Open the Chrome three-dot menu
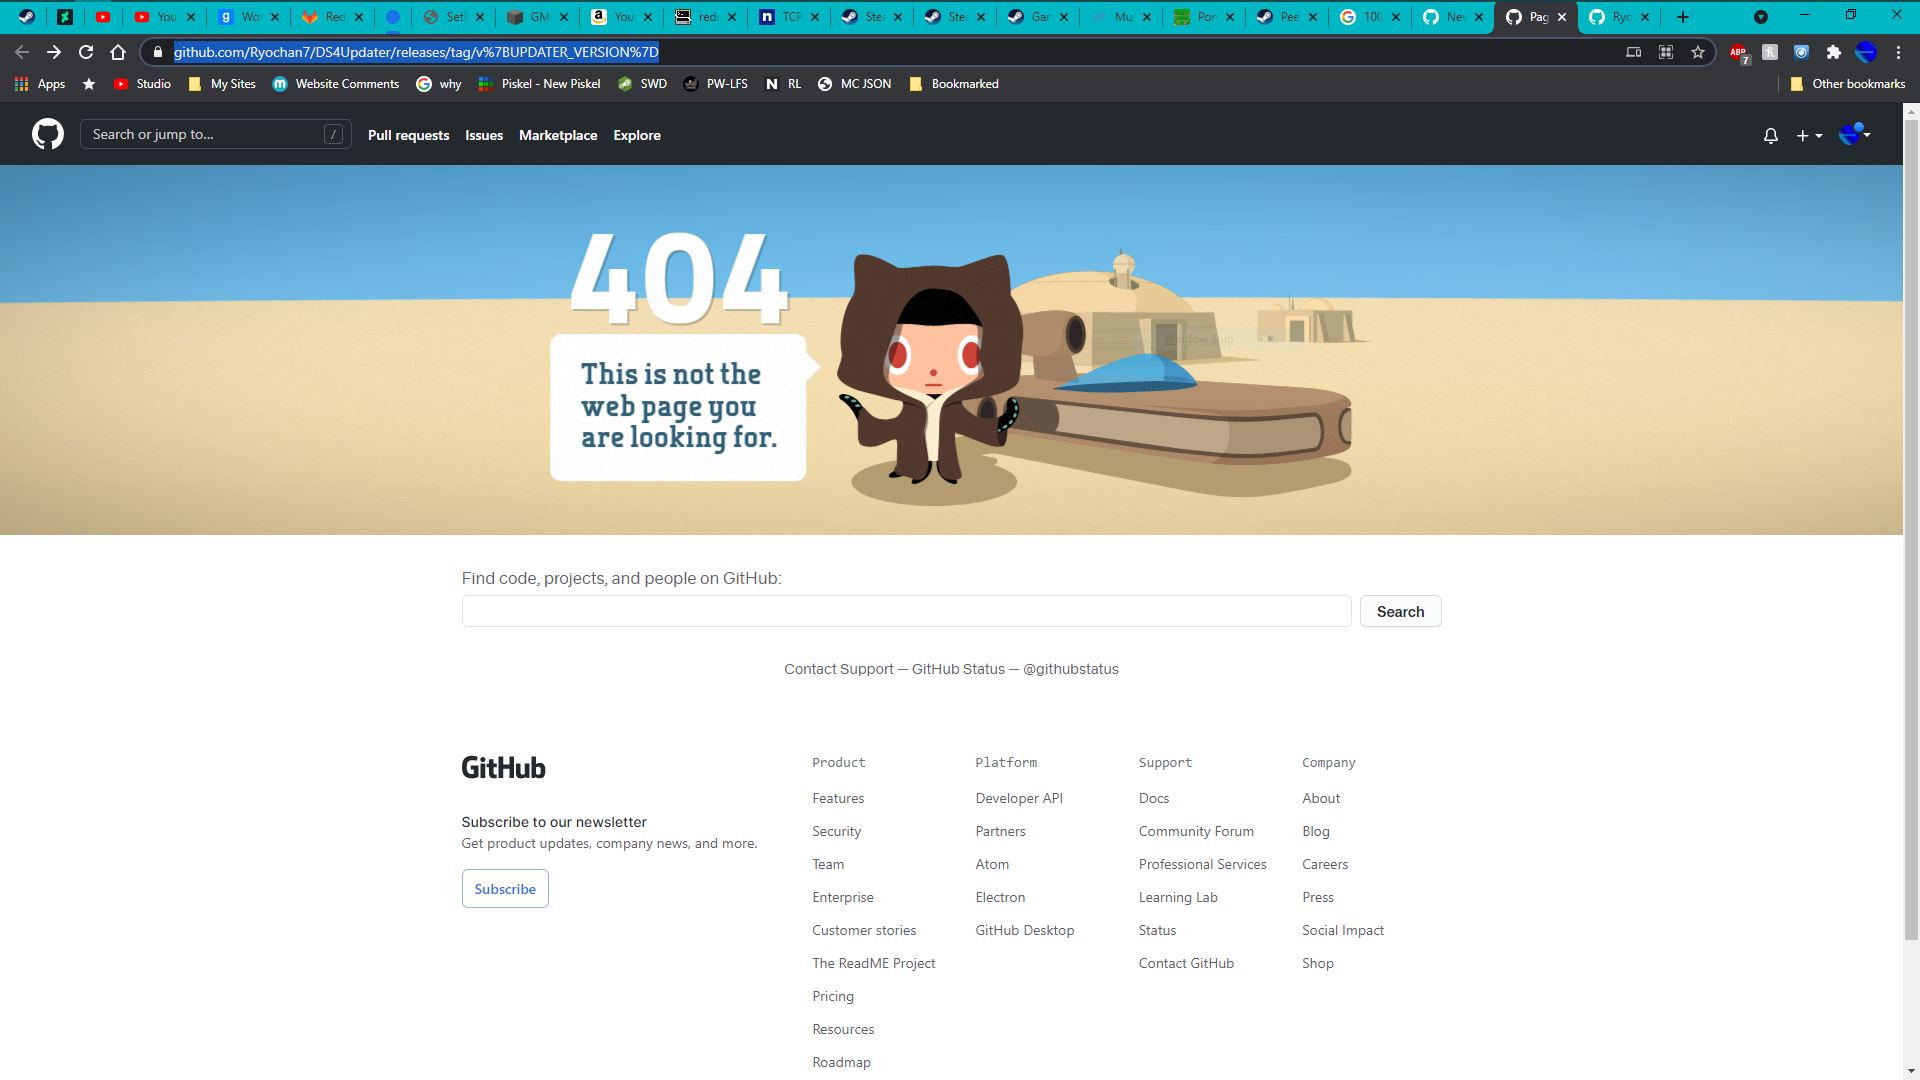Image resolution: width=1920 pixels, height=1080 pixels. pyautogui.click(x=1899, y=52)
